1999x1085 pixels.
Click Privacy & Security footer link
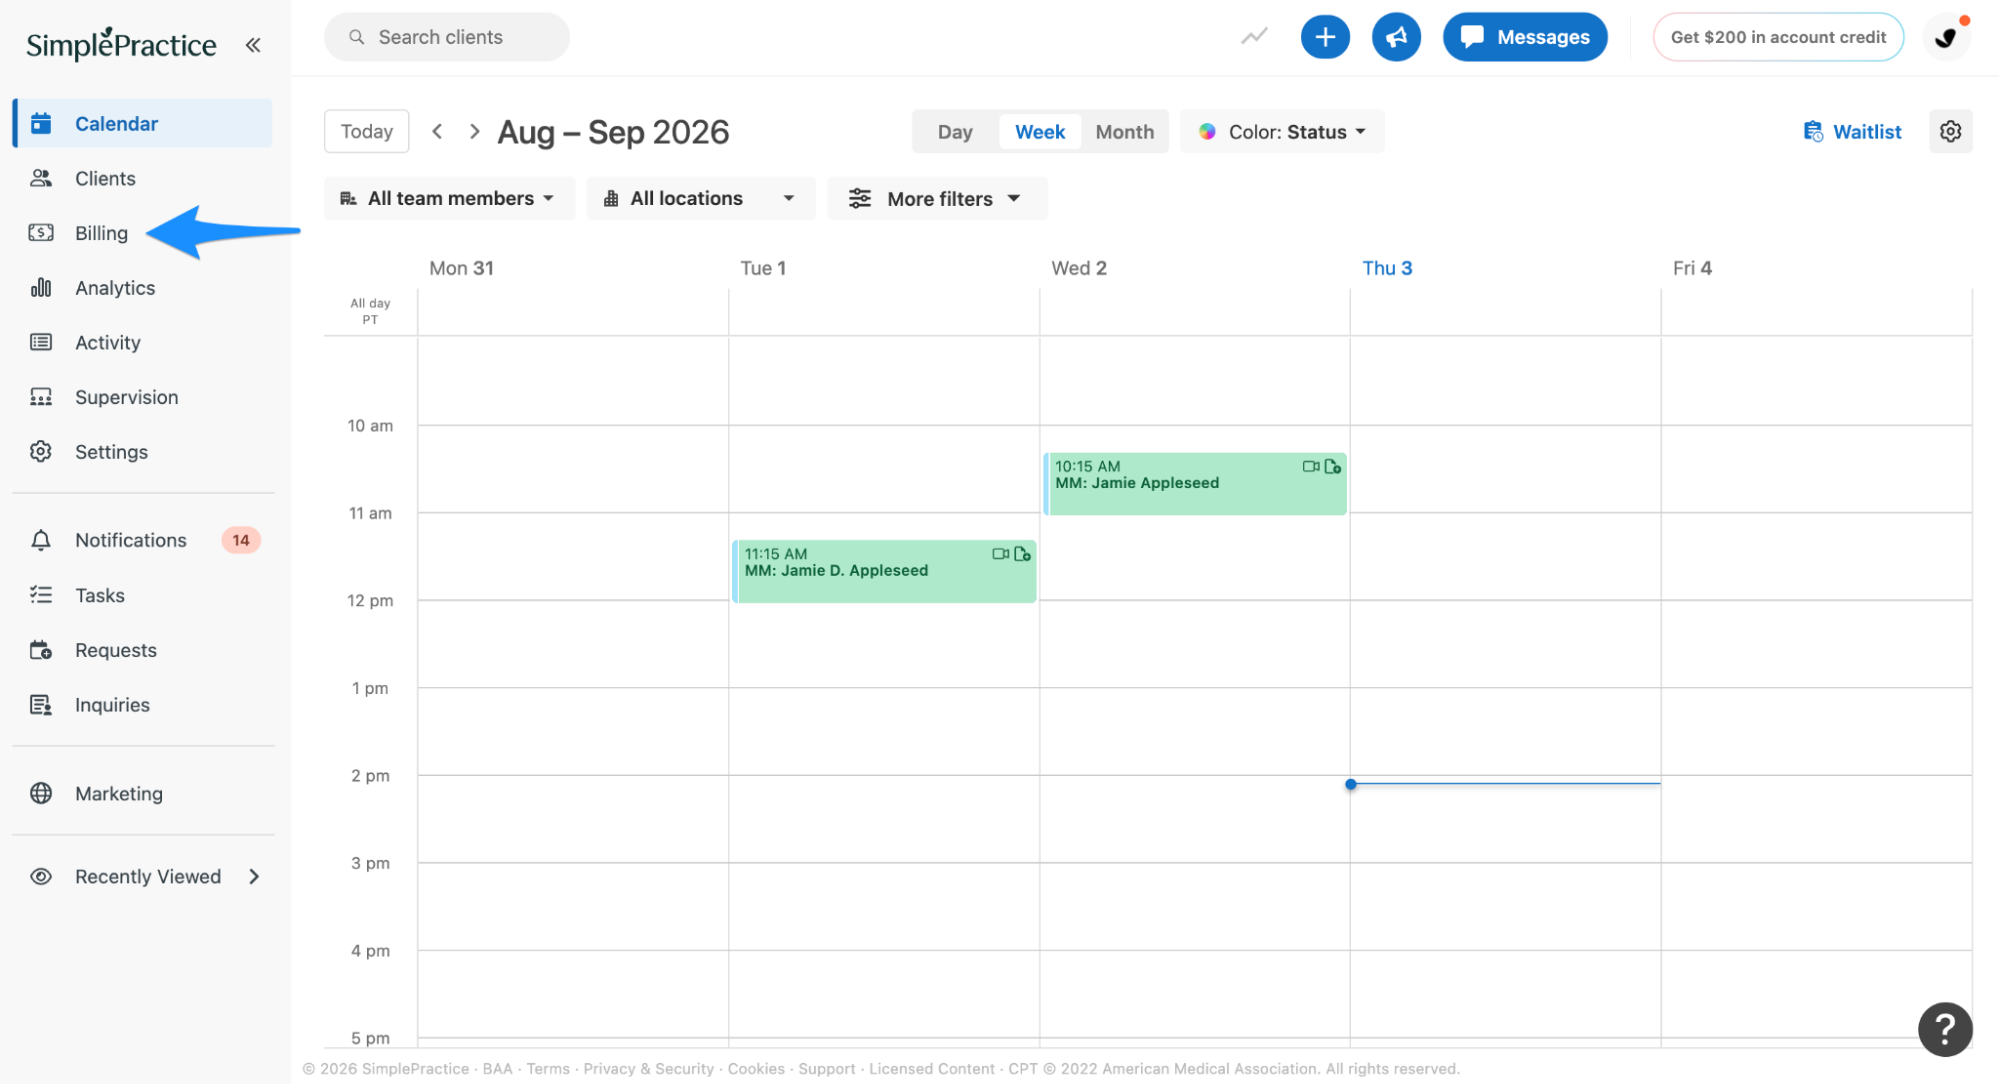pos(648,1068)
